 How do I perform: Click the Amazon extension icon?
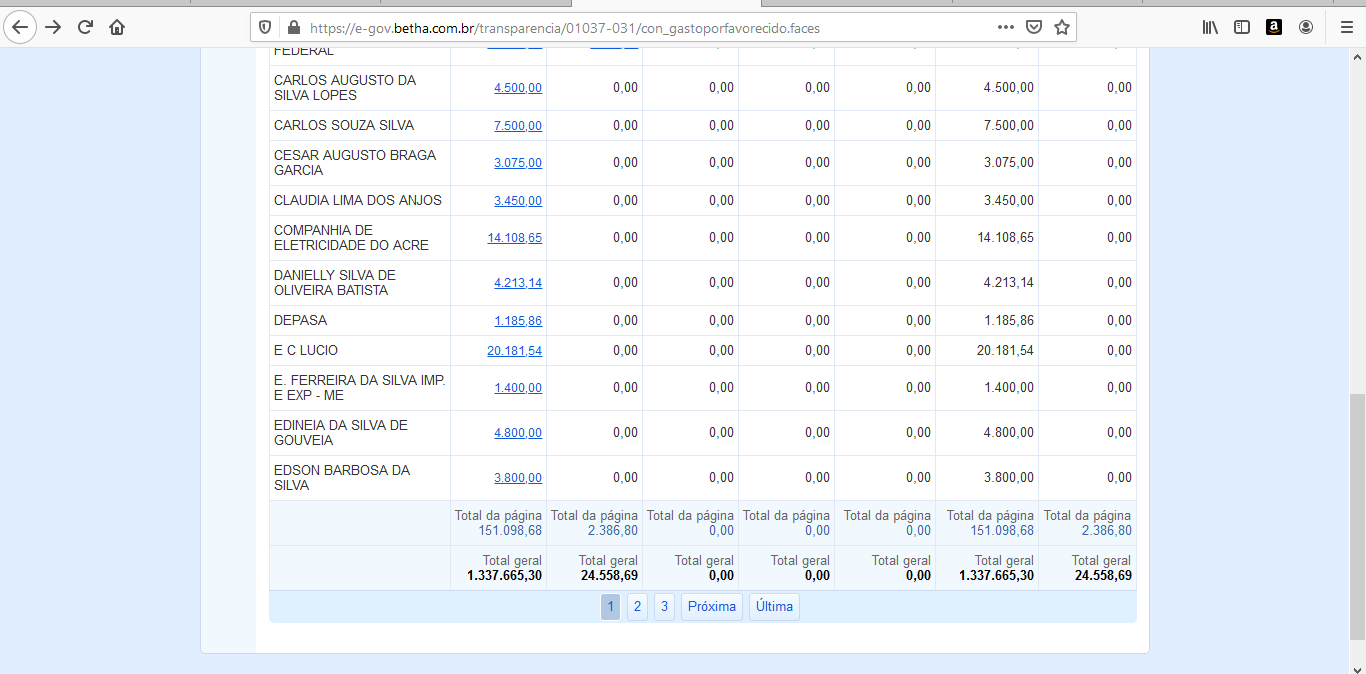click(1274, 27)
